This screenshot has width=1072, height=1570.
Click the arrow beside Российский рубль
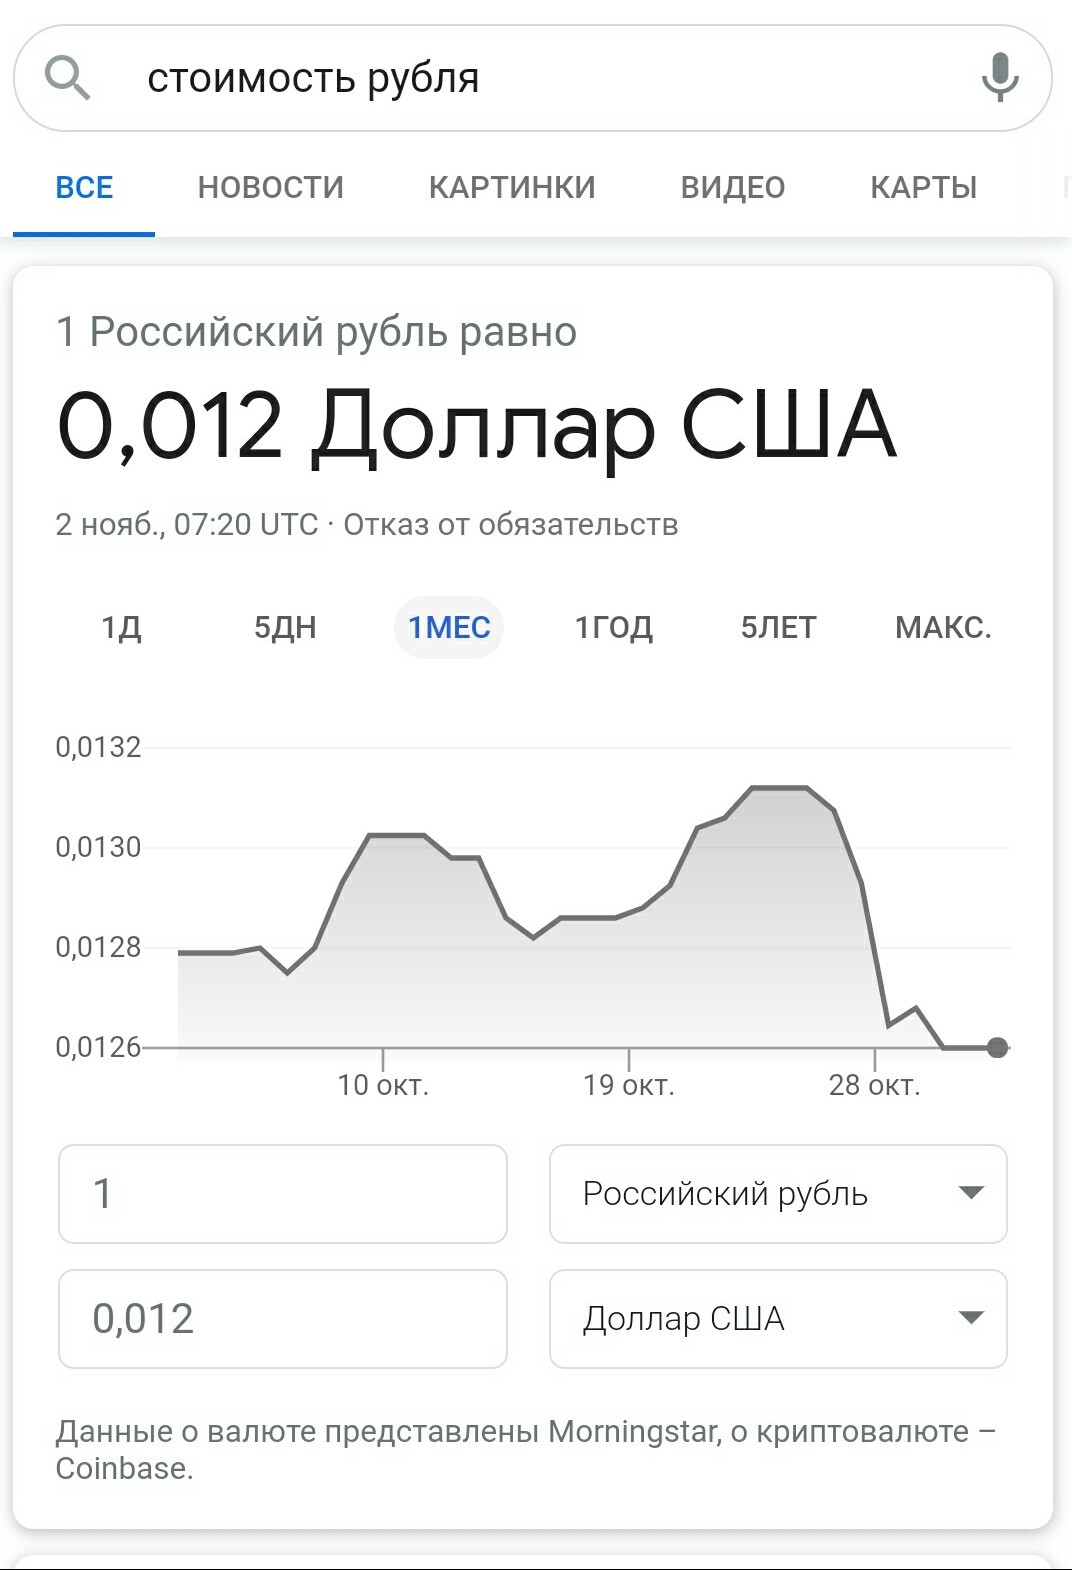(x=971, y=1192)
